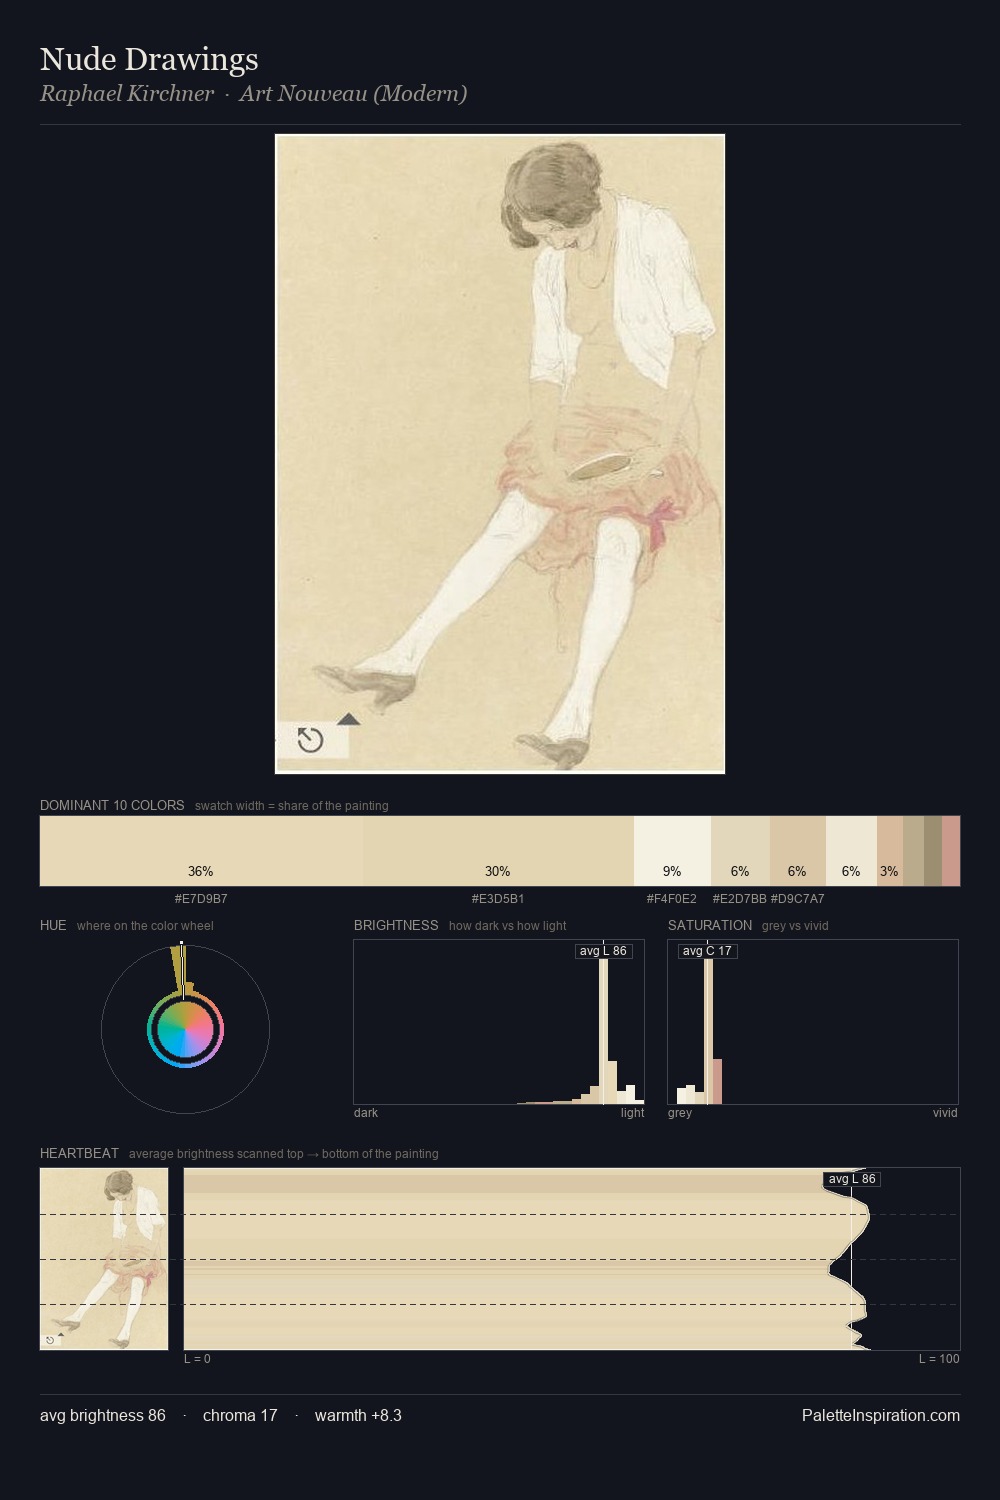Click the BRIGHTNESS section heading
This screenshot has width=1000, height=1500.
[x=396, y=925]
